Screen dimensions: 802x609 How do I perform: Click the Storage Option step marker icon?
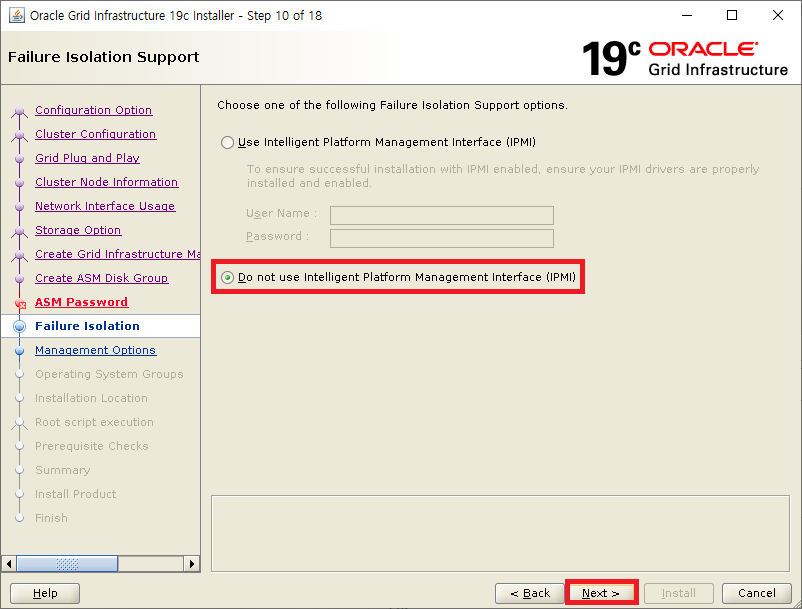click(x=19, y=231)
